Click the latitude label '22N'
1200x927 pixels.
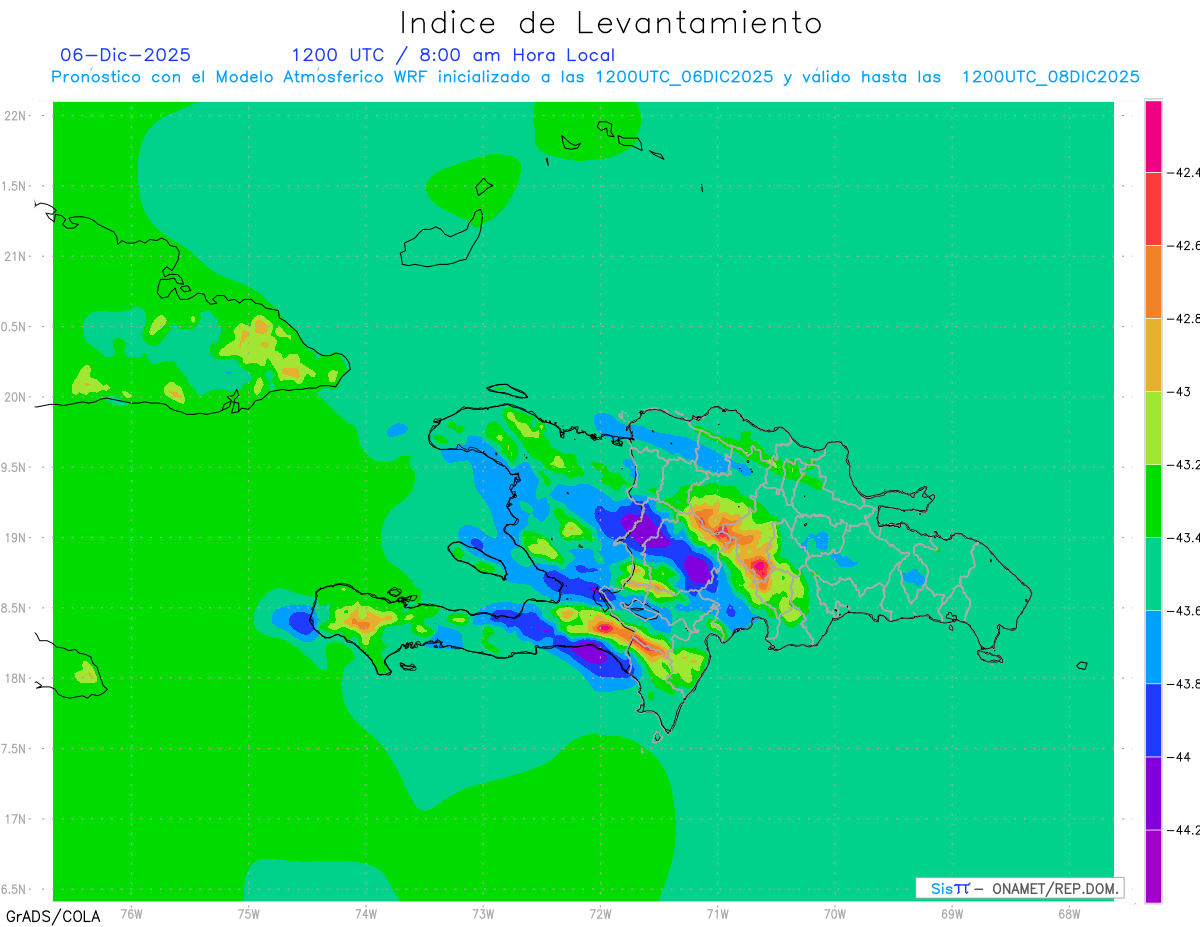(15, 116)
